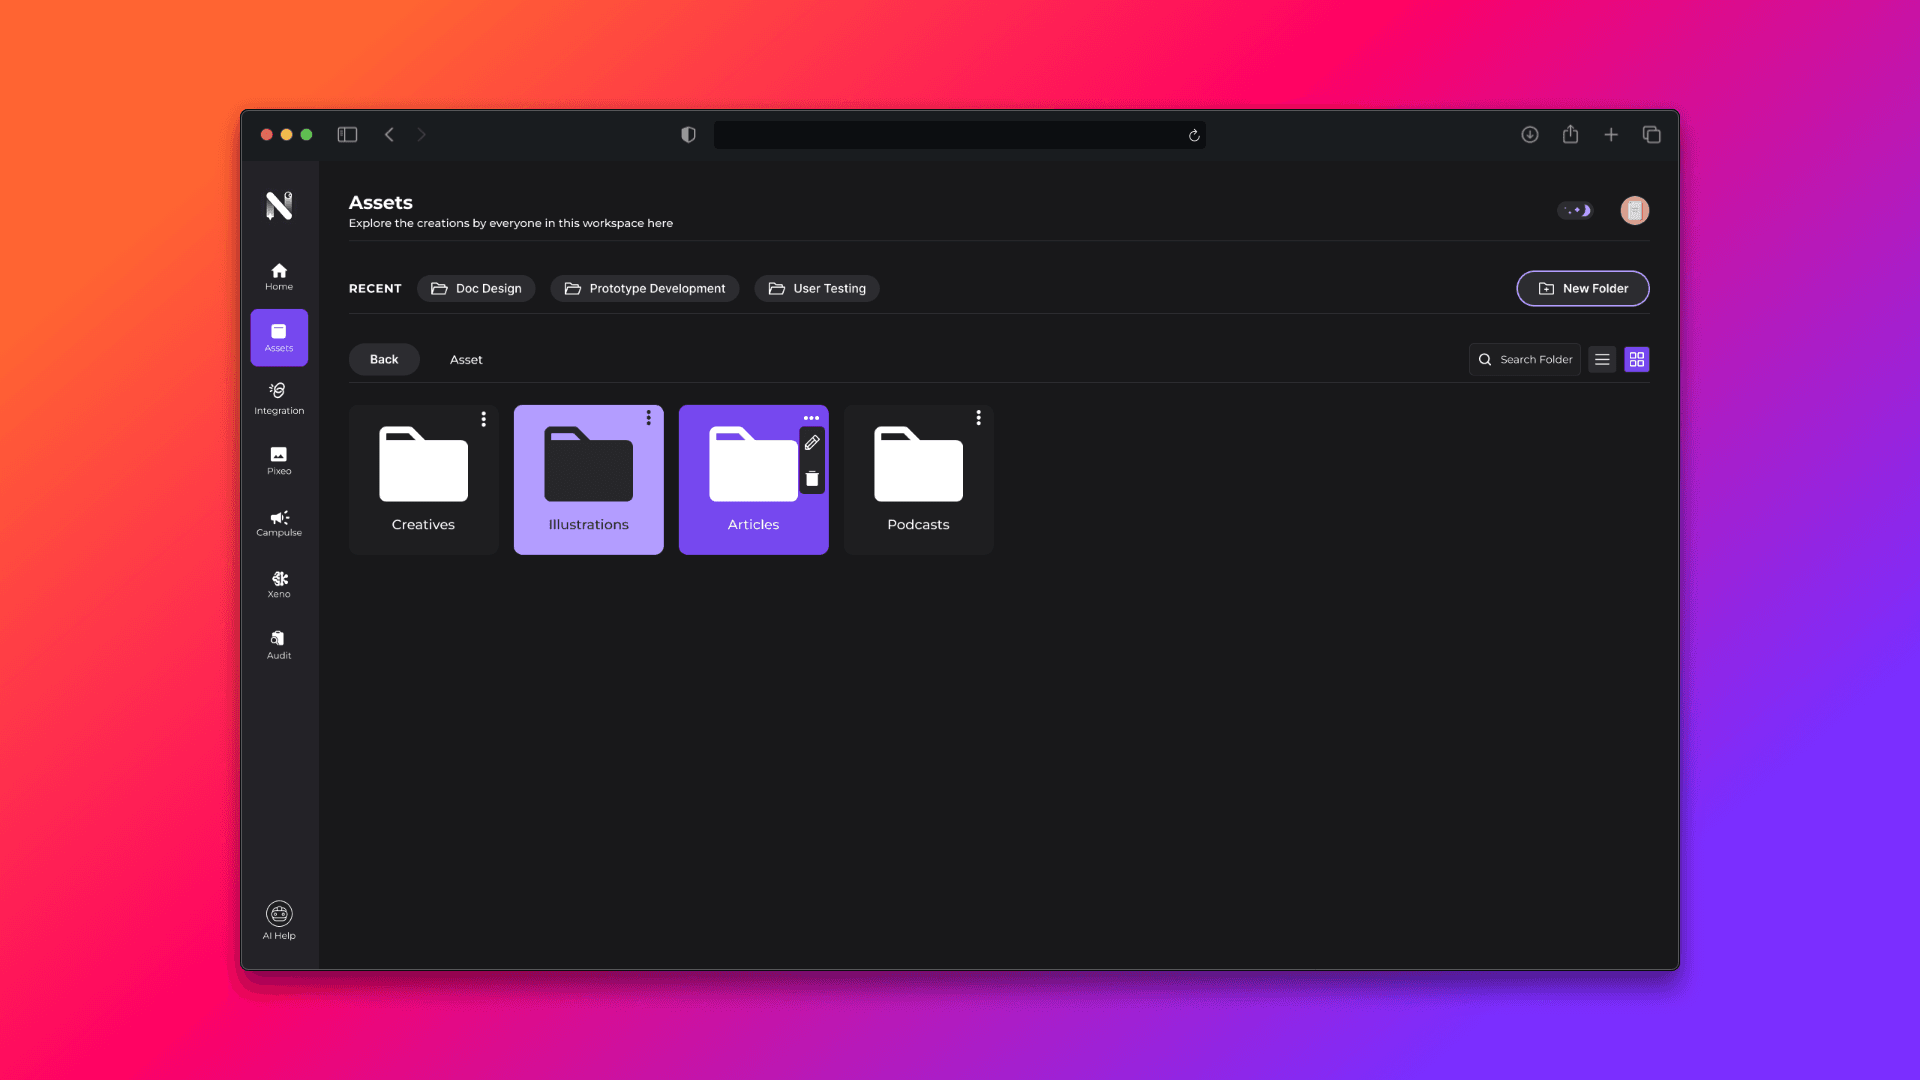Viewport: 1920px width, 1080px height.
Task: Toggle dark mode switch in header
Action: tap(1575, 210)
